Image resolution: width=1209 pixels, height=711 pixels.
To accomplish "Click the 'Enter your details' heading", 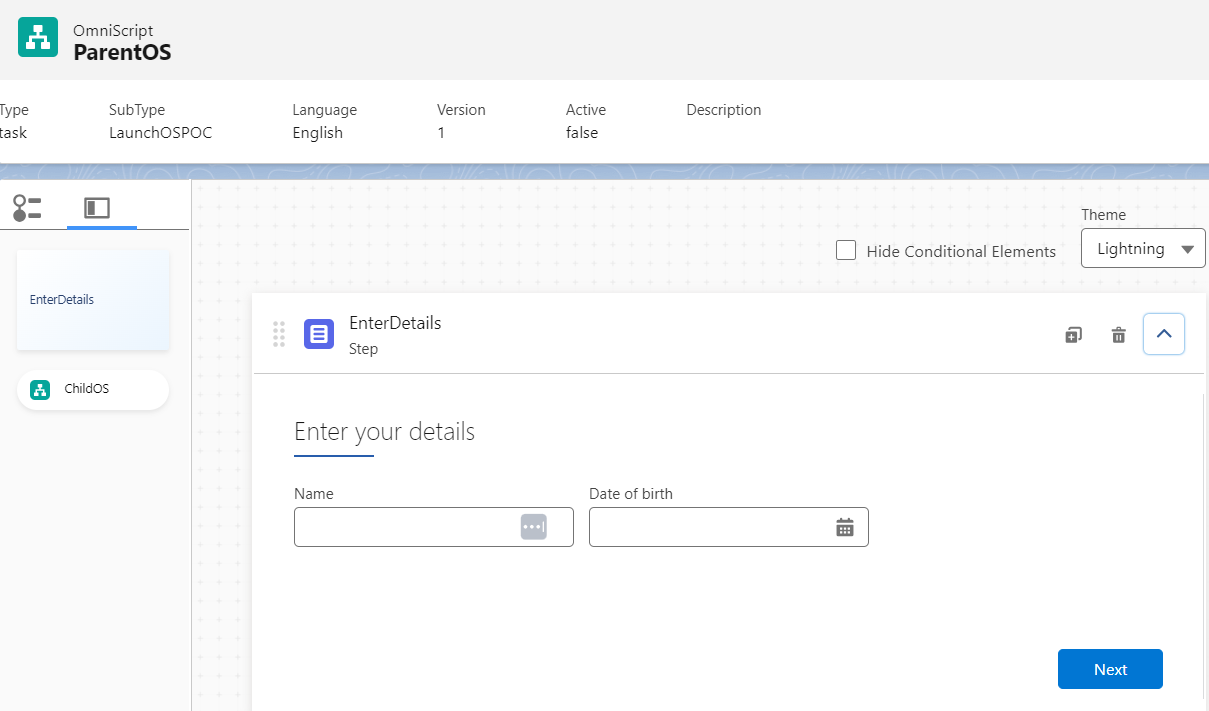I will [x=384, y=432].
